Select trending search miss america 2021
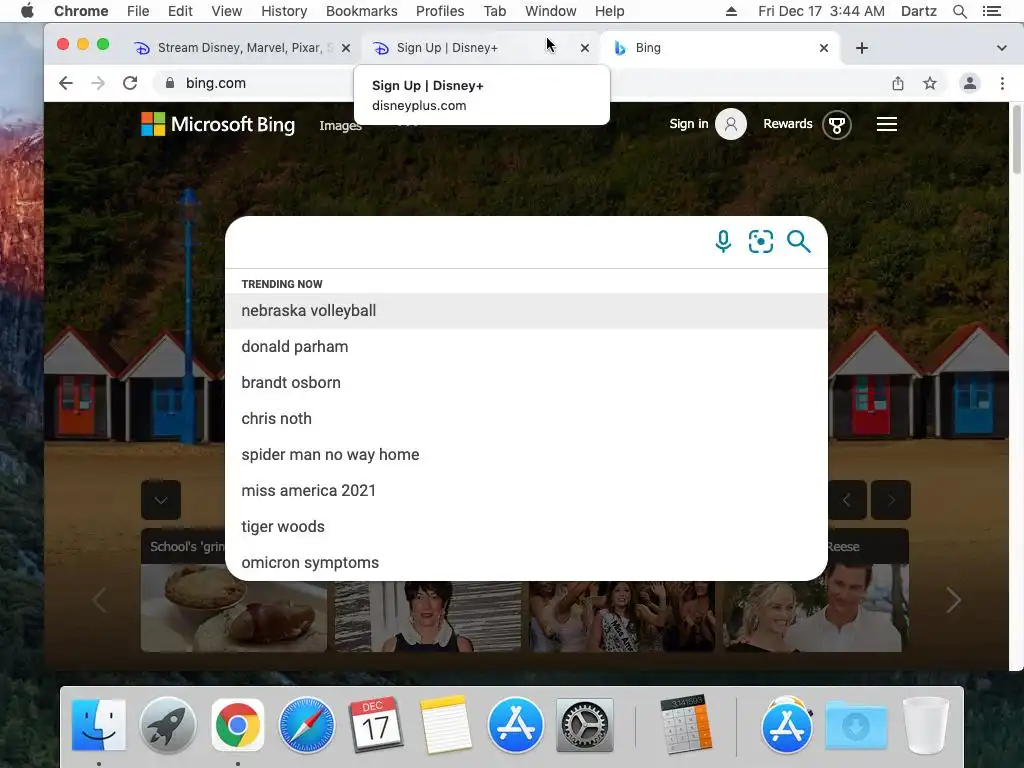This screenshot has height=768, width=1024. tap(526, 490)
